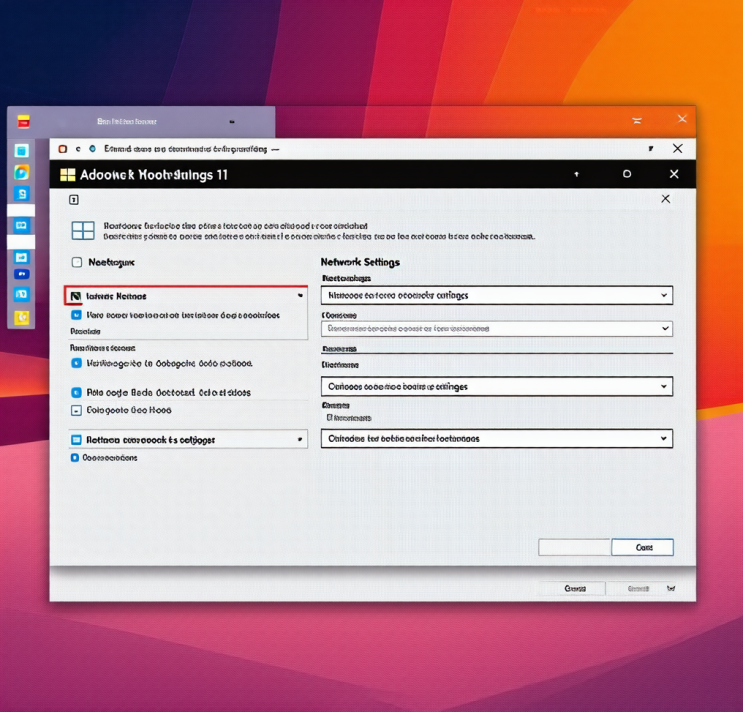The image size is (743, 712).
Task: Toggle the blue checkbox under the red-highlighted row
Action: pyautogui.click(x=76, y=315)
